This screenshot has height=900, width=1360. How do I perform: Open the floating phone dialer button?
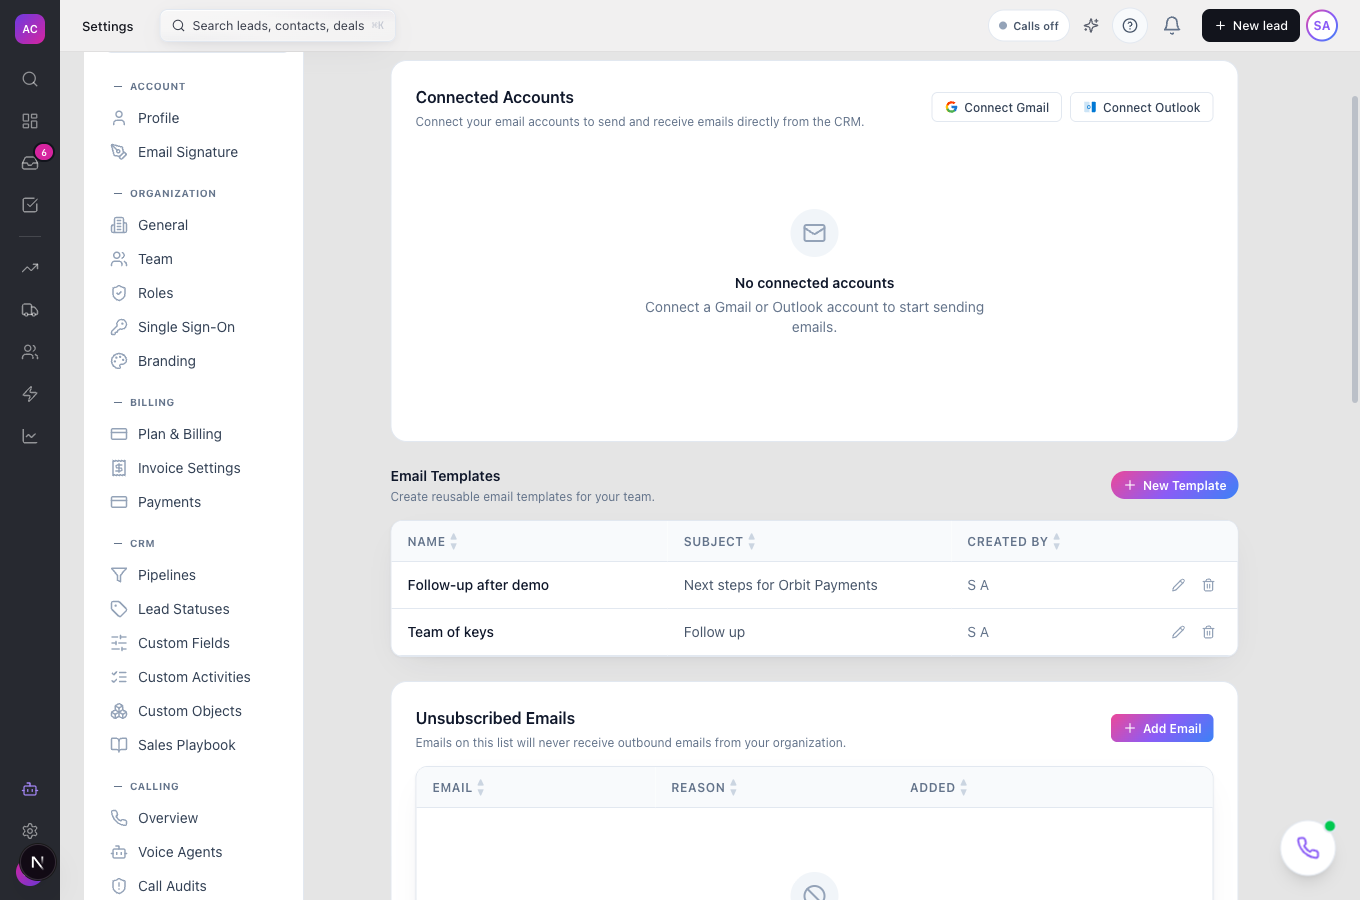[x=1308, y=848]
